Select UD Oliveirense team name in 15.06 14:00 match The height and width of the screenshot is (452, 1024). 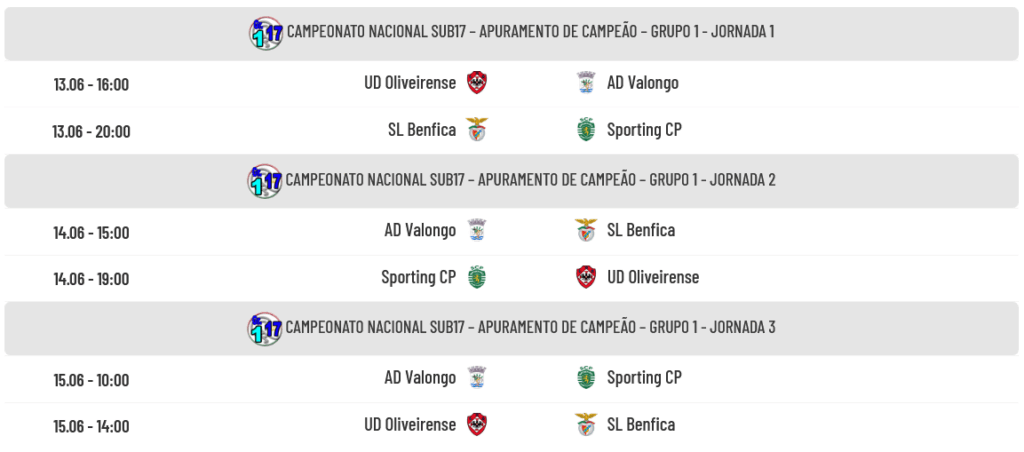point(410,425)
